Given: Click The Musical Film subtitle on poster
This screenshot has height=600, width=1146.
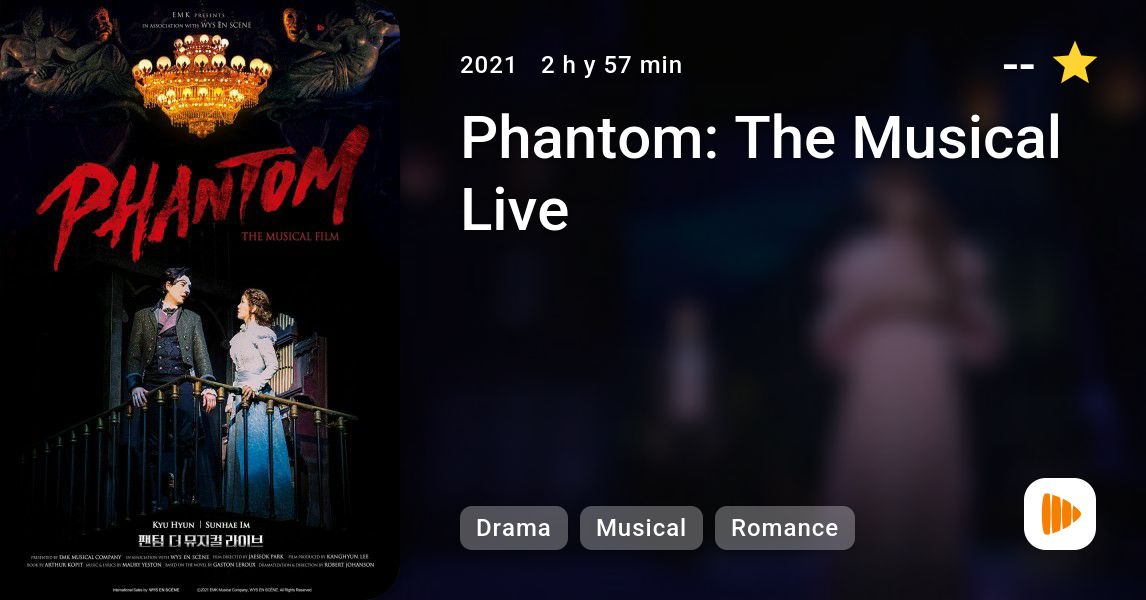Looking at the screenshot, I should (x=290, y=236).
